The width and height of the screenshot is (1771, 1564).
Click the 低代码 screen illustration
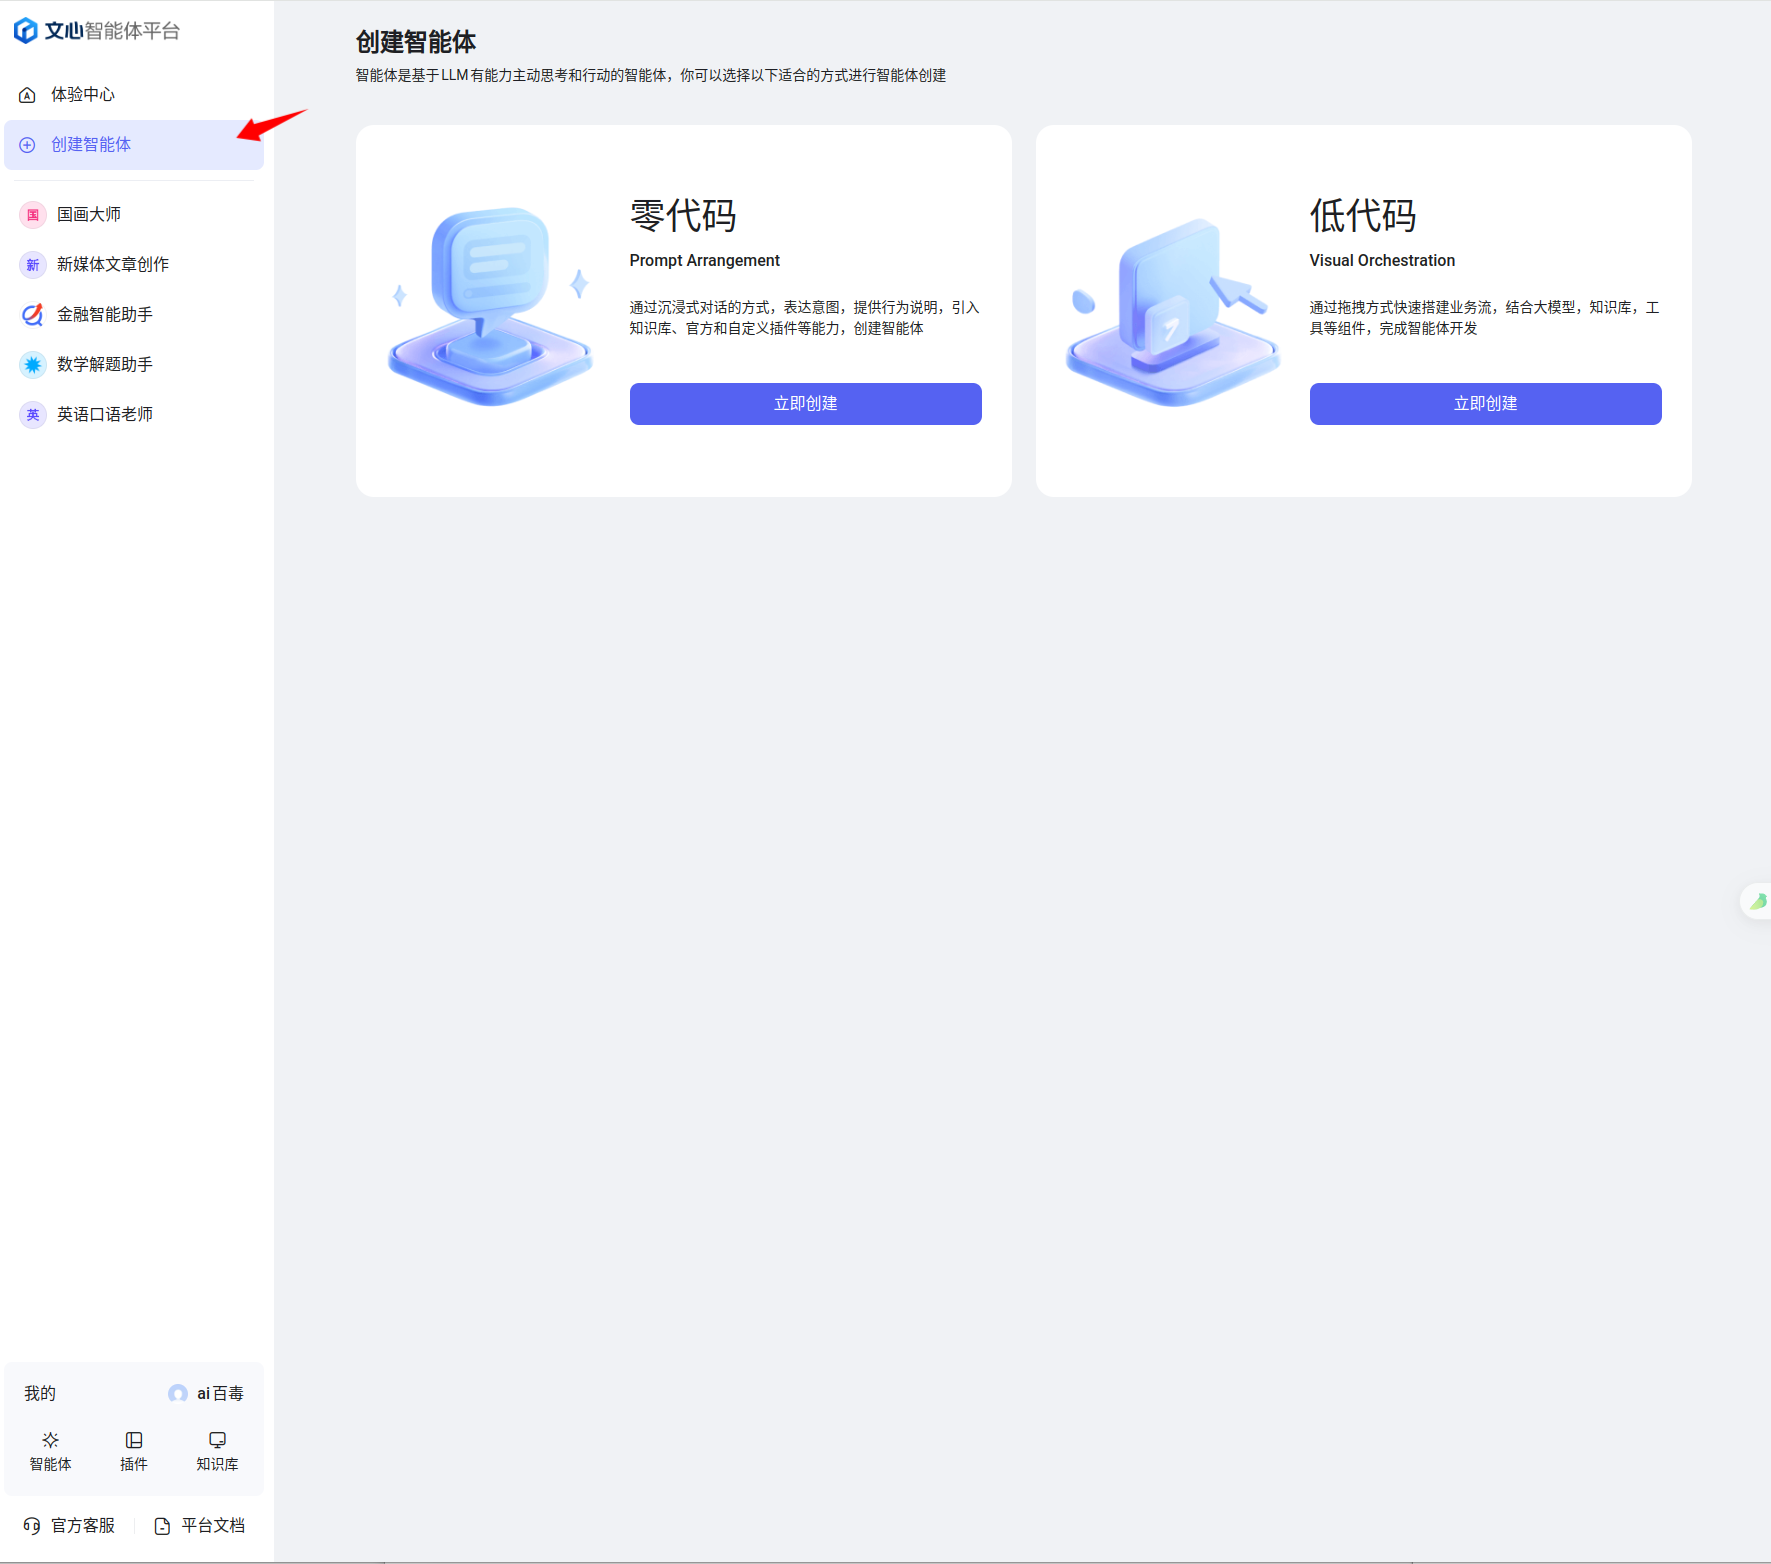point(1172,311)
